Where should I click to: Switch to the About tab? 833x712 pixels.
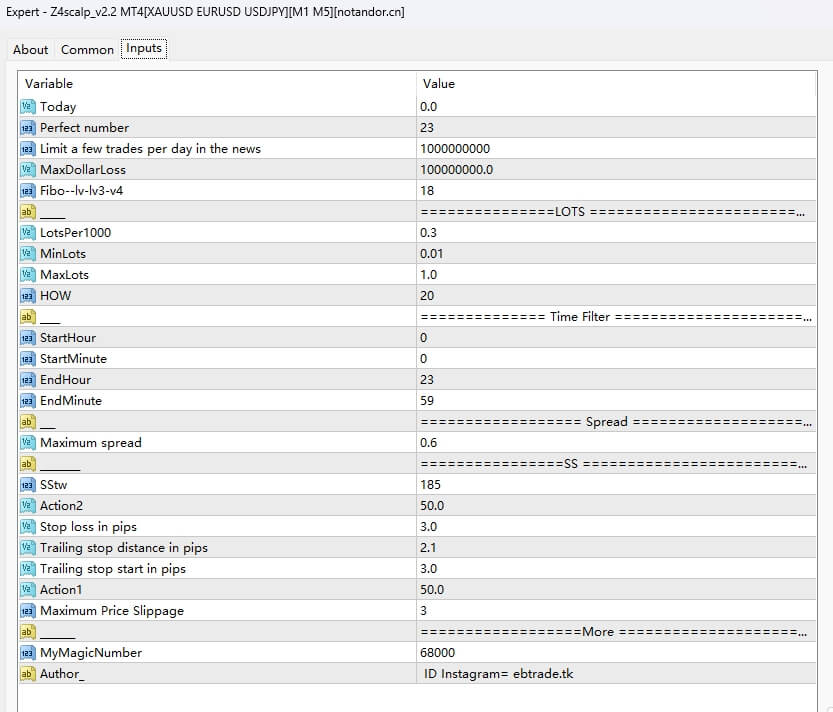click(30, 49)
